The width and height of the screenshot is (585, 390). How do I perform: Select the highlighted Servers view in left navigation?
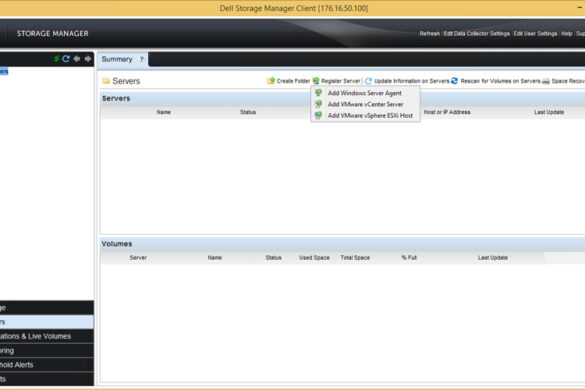point(47,322)
